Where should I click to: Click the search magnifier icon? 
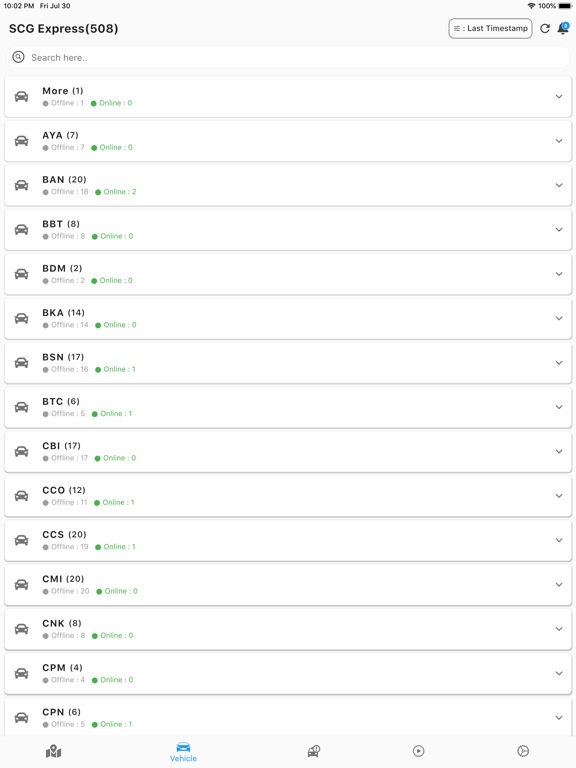(x=18, y=57)
